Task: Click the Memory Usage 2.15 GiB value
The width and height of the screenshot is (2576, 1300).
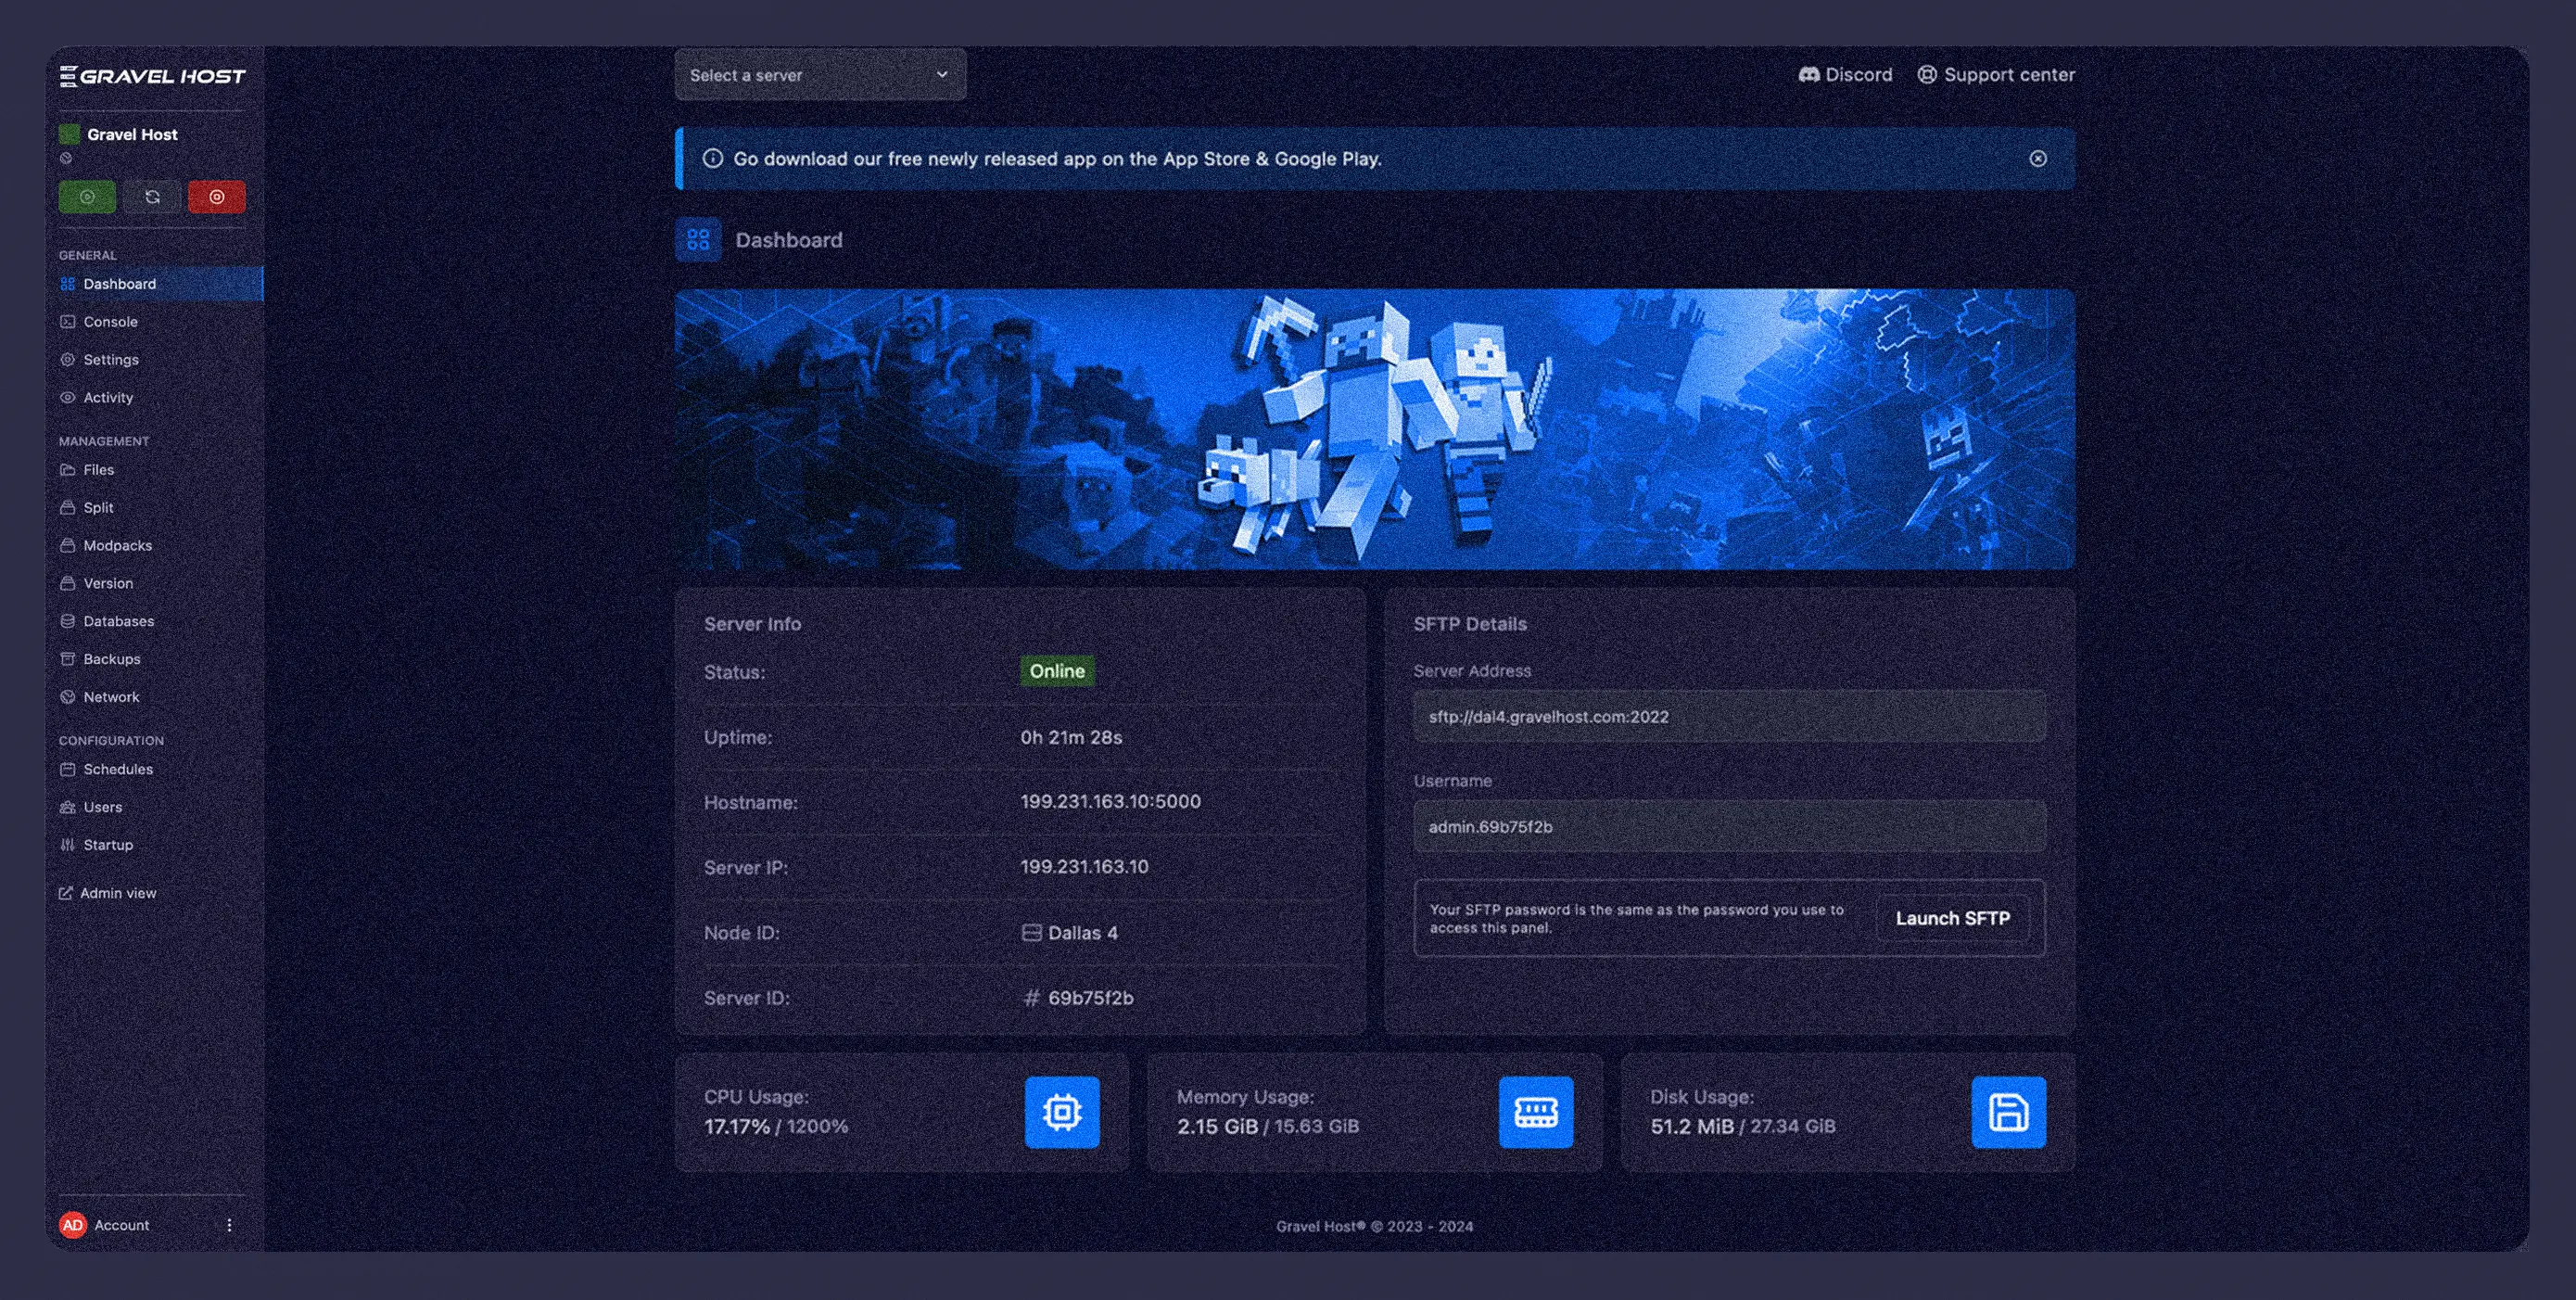Action: click(1217, 1127)
